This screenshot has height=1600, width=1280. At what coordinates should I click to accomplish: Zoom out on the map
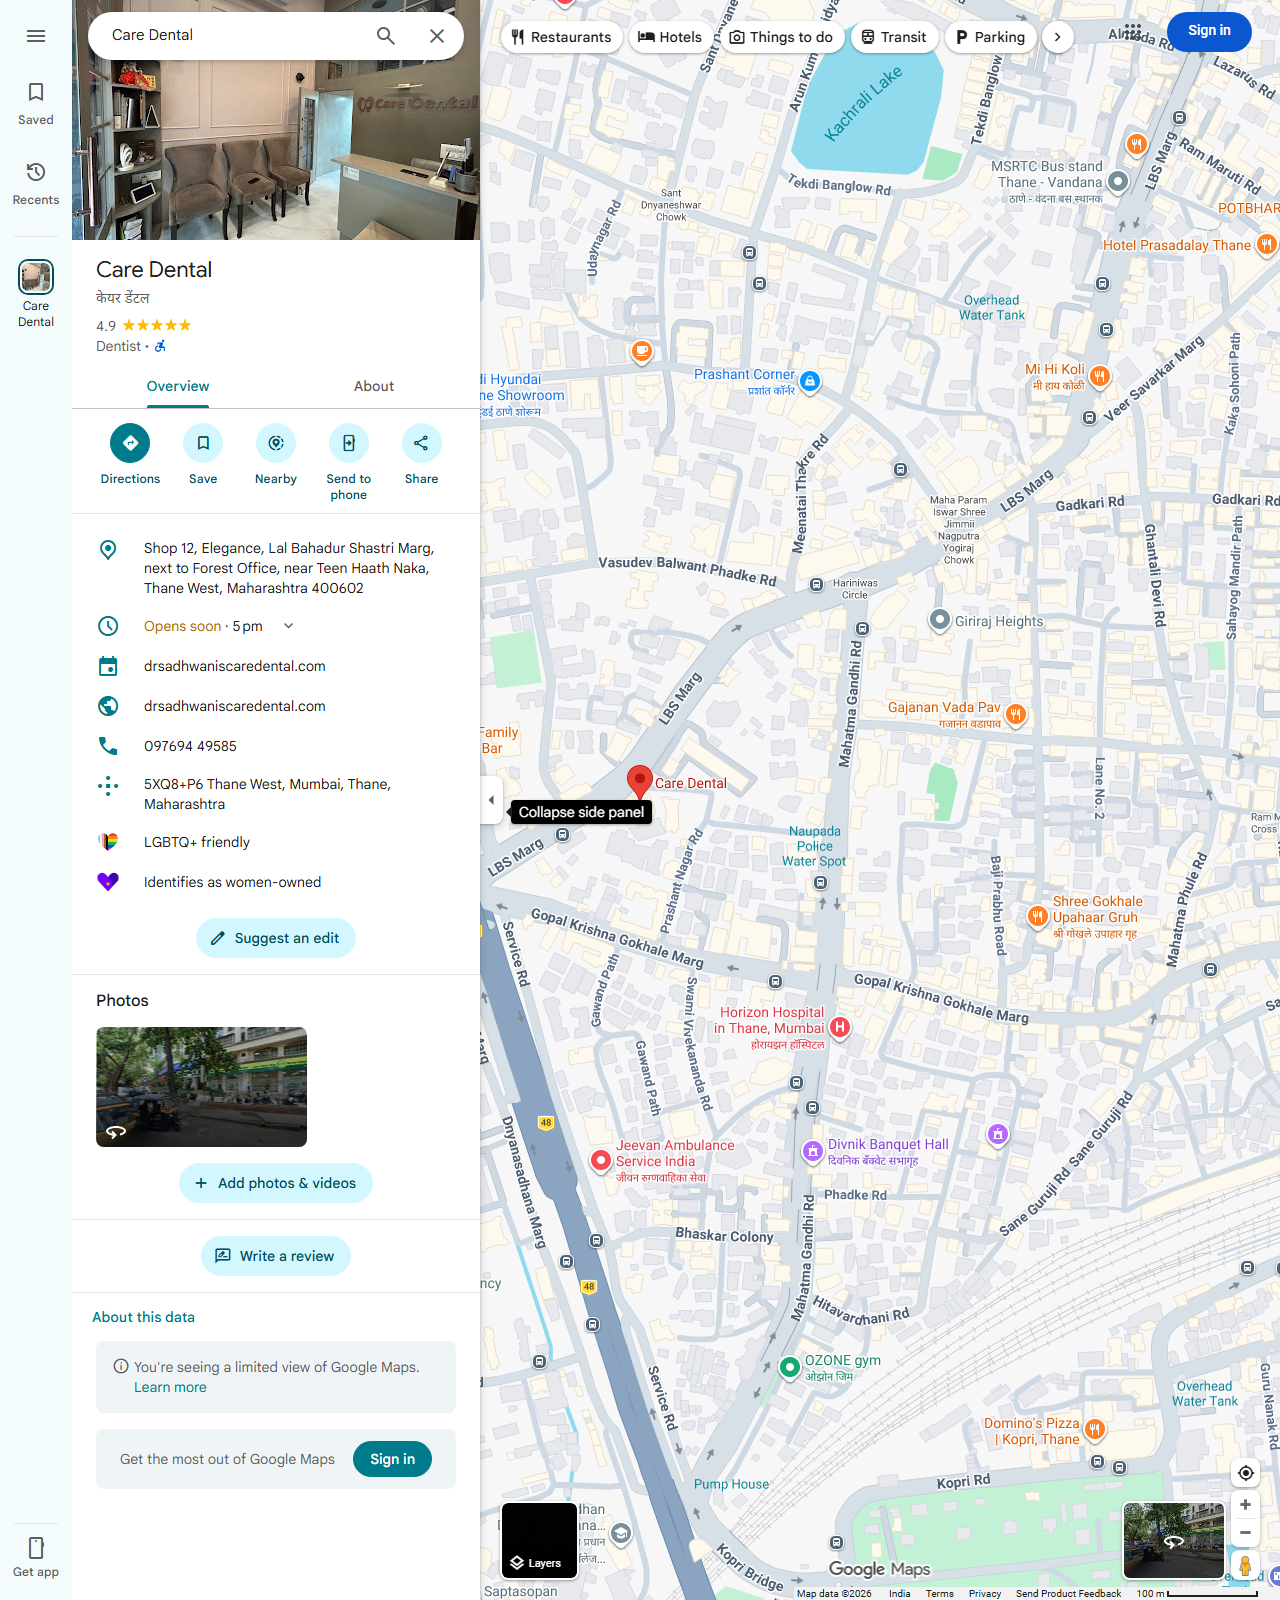[1245, 1532]
